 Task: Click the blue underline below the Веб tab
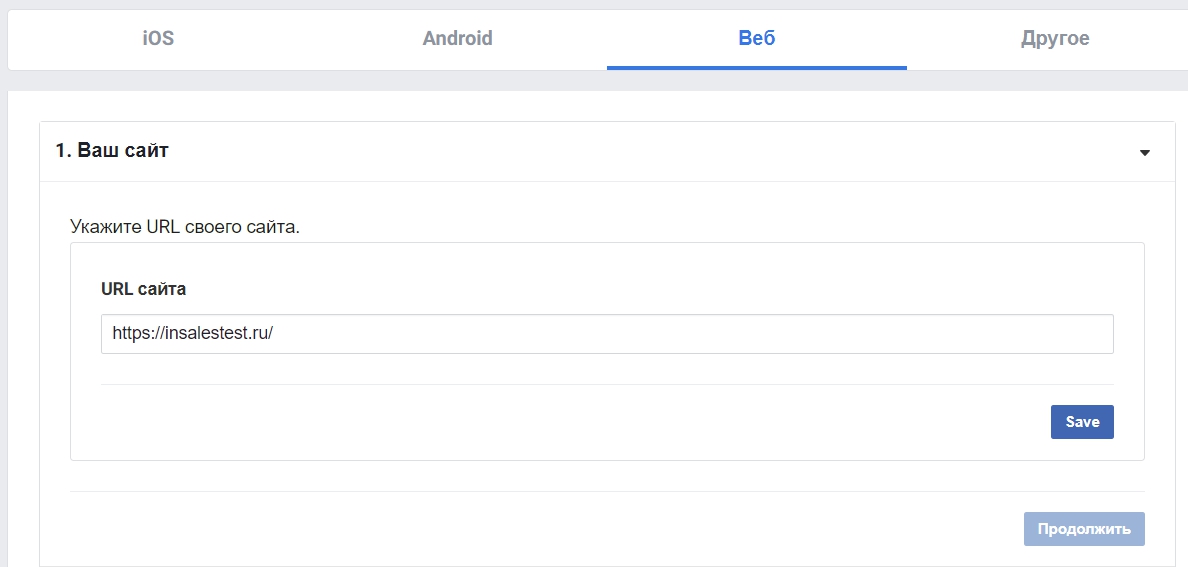click(x=757, y=68)
